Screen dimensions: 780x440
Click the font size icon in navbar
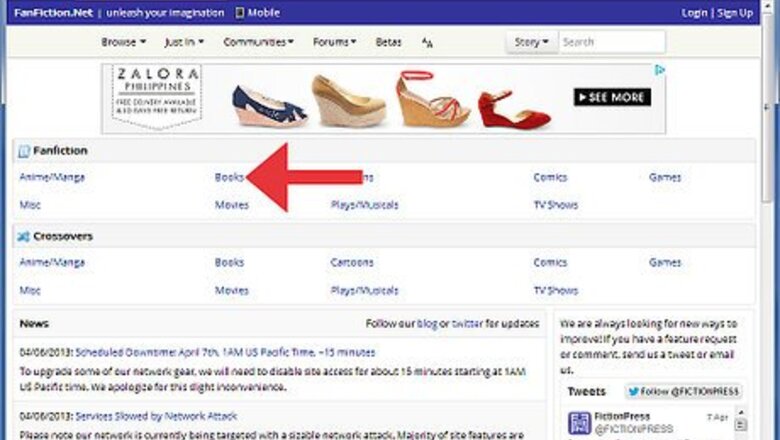pos(427,43)
